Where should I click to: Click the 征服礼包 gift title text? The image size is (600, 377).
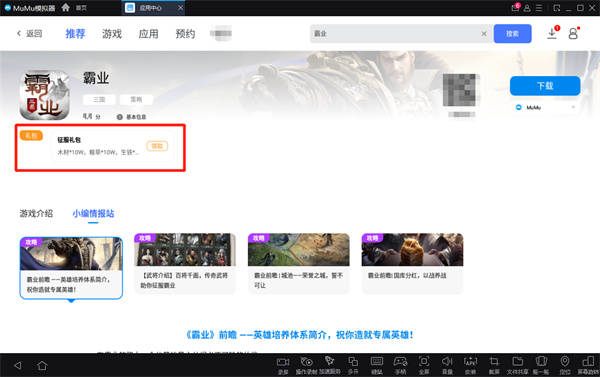(x=69, y=140)
